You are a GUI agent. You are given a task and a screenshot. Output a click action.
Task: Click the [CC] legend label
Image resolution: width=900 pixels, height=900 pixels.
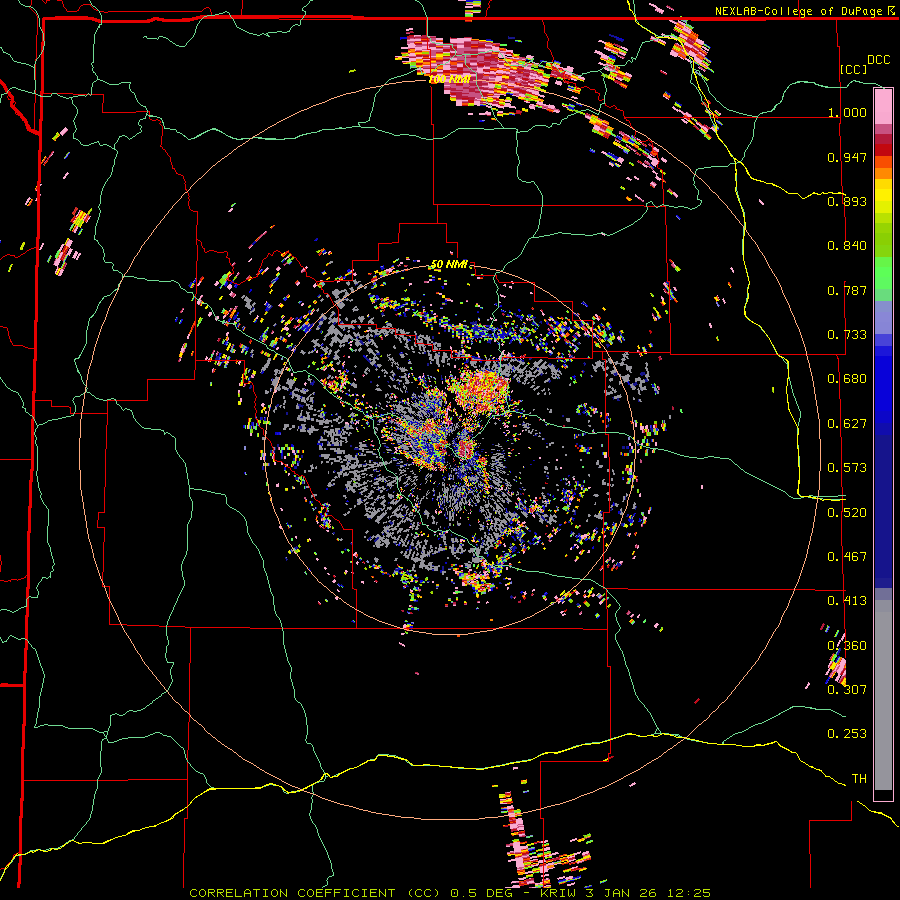point(854,69)
